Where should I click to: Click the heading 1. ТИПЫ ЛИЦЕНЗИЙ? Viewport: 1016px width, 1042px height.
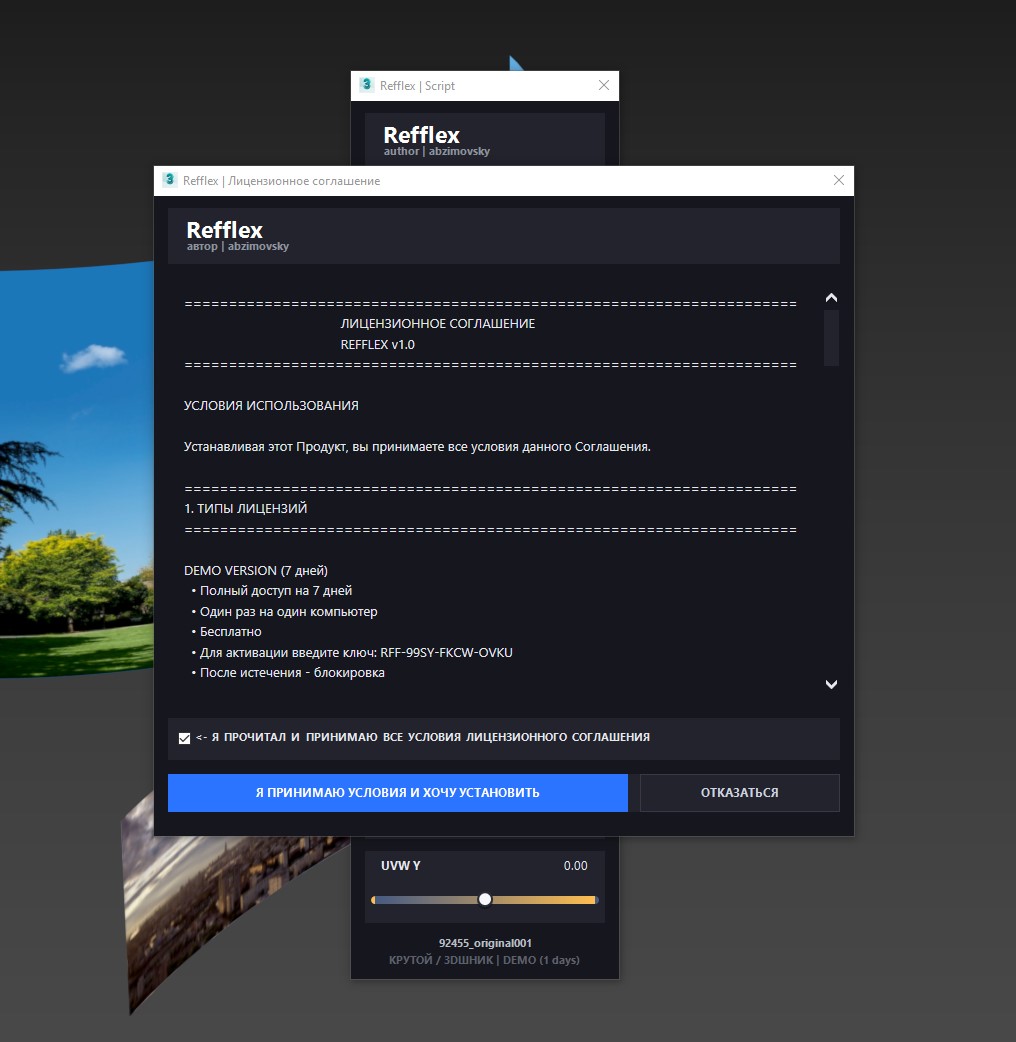point(245,508)
